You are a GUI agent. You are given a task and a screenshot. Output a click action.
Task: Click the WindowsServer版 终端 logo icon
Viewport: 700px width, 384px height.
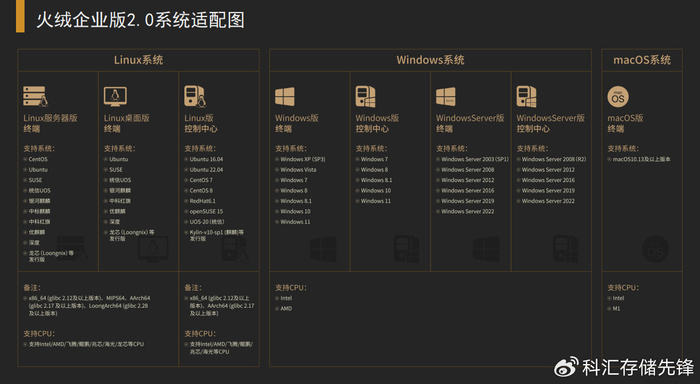click(446, 96)
